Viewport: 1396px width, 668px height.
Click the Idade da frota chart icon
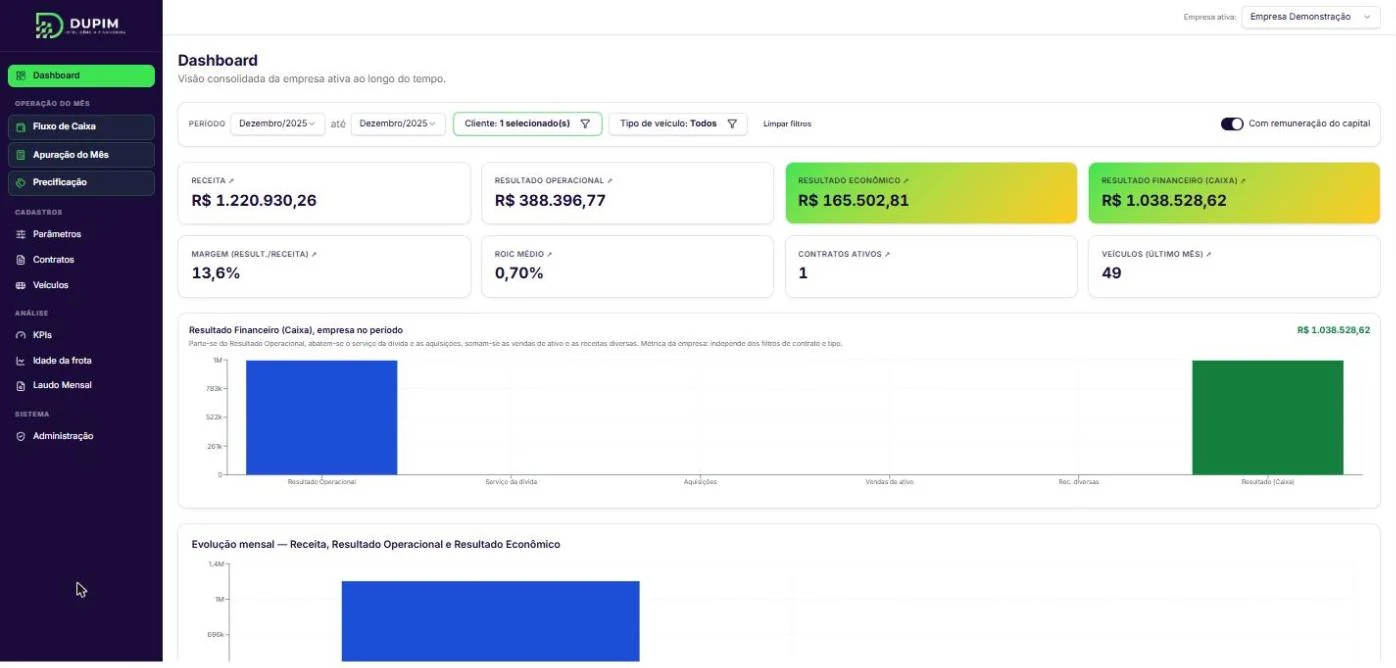pyautogui.click(x=21, y=361)
